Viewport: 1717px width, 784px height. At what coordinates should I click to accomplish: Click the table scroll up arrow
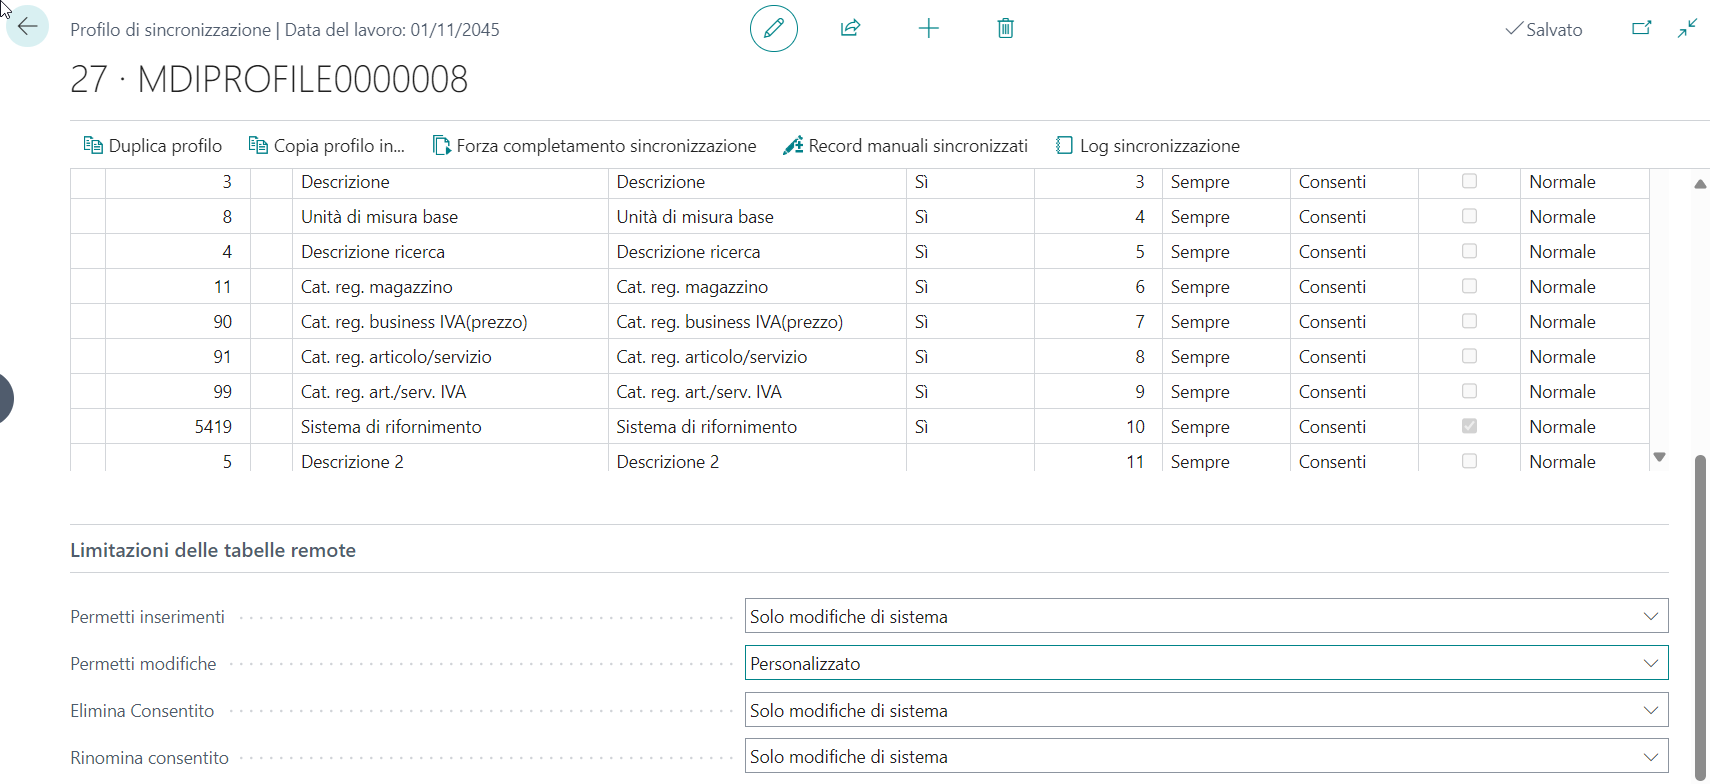click(x=1700, y=184)
